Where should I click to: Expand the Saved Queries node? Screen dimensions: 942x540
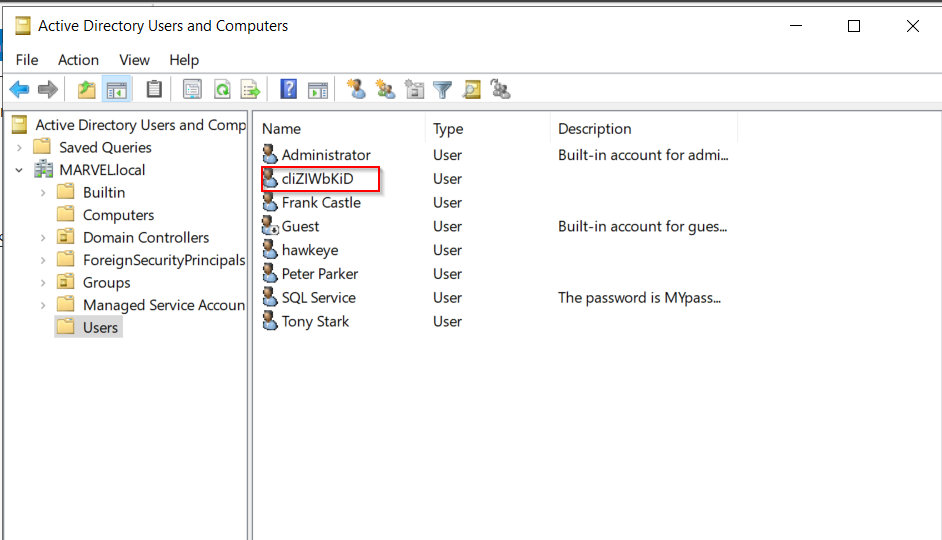tap(19, 148)
